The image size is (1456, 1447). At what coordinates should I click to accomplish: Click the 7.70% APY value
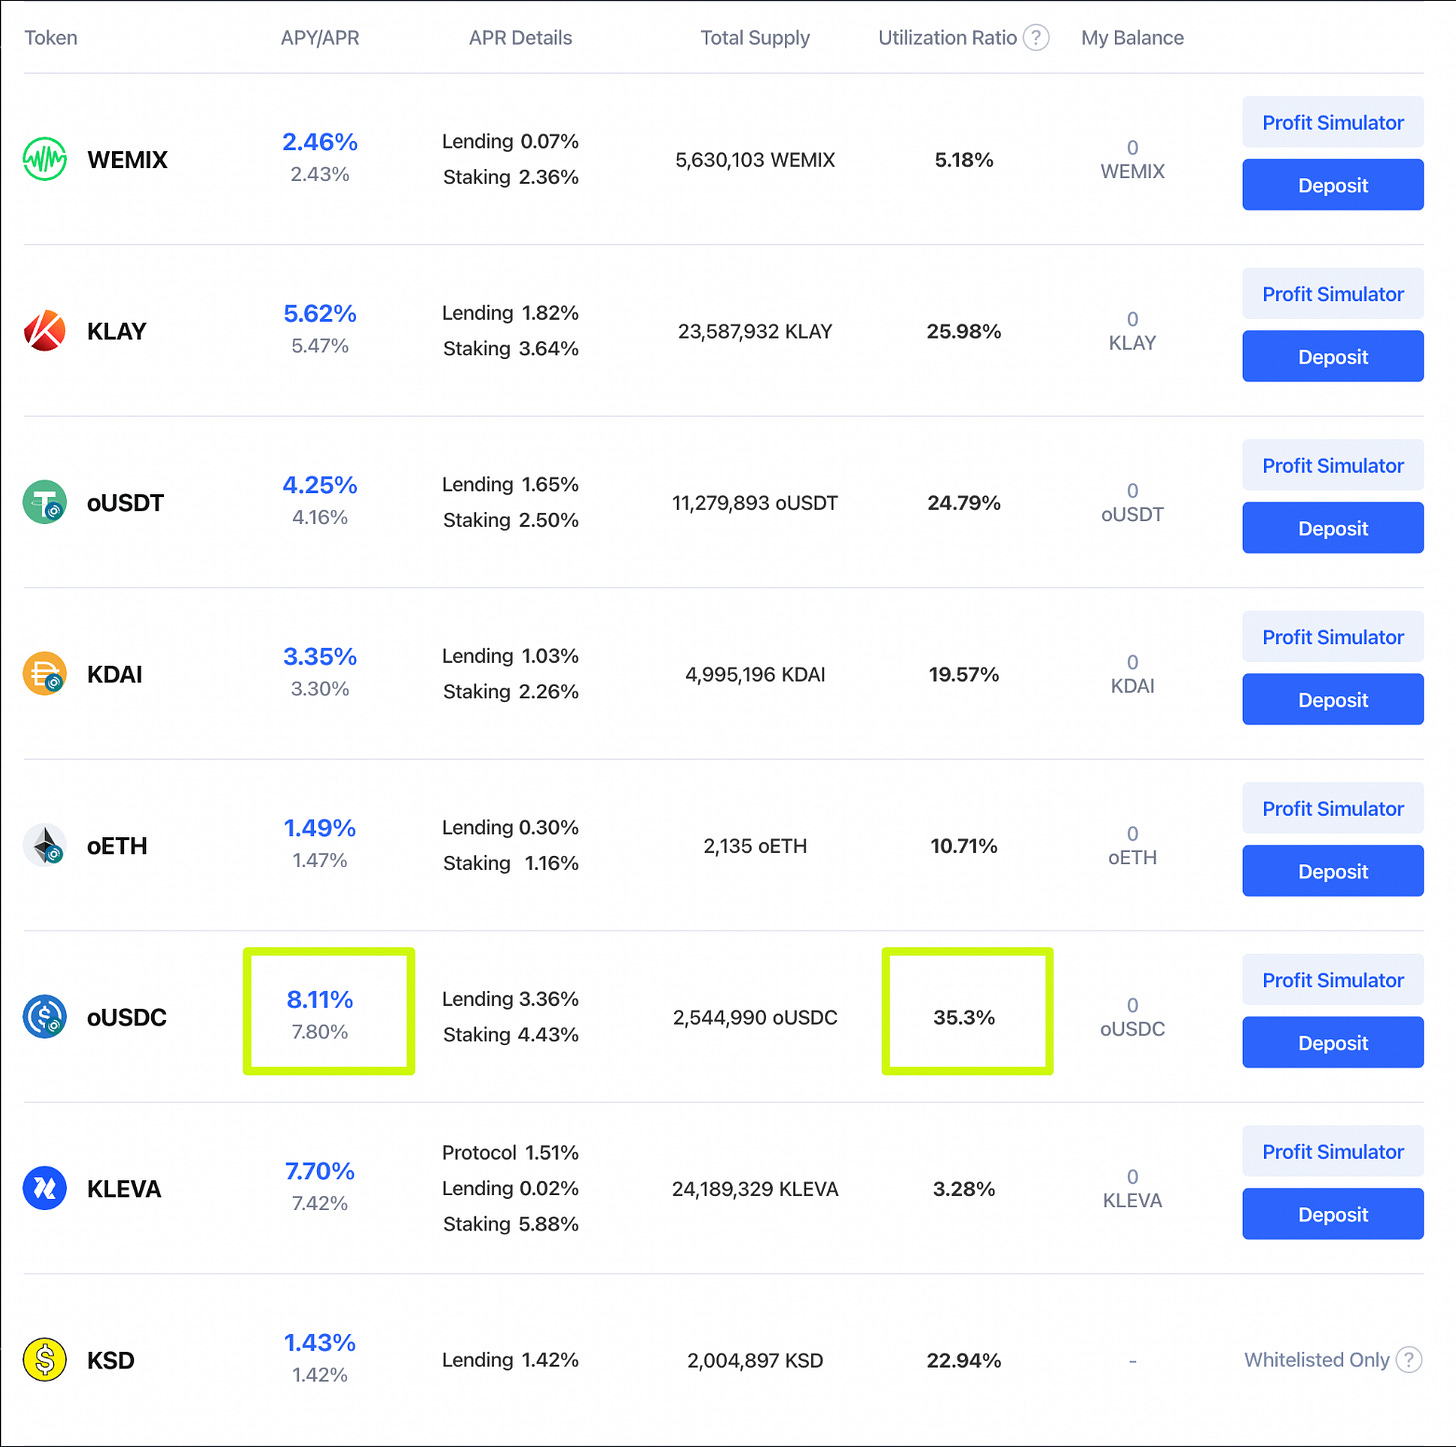point(320,1171)
